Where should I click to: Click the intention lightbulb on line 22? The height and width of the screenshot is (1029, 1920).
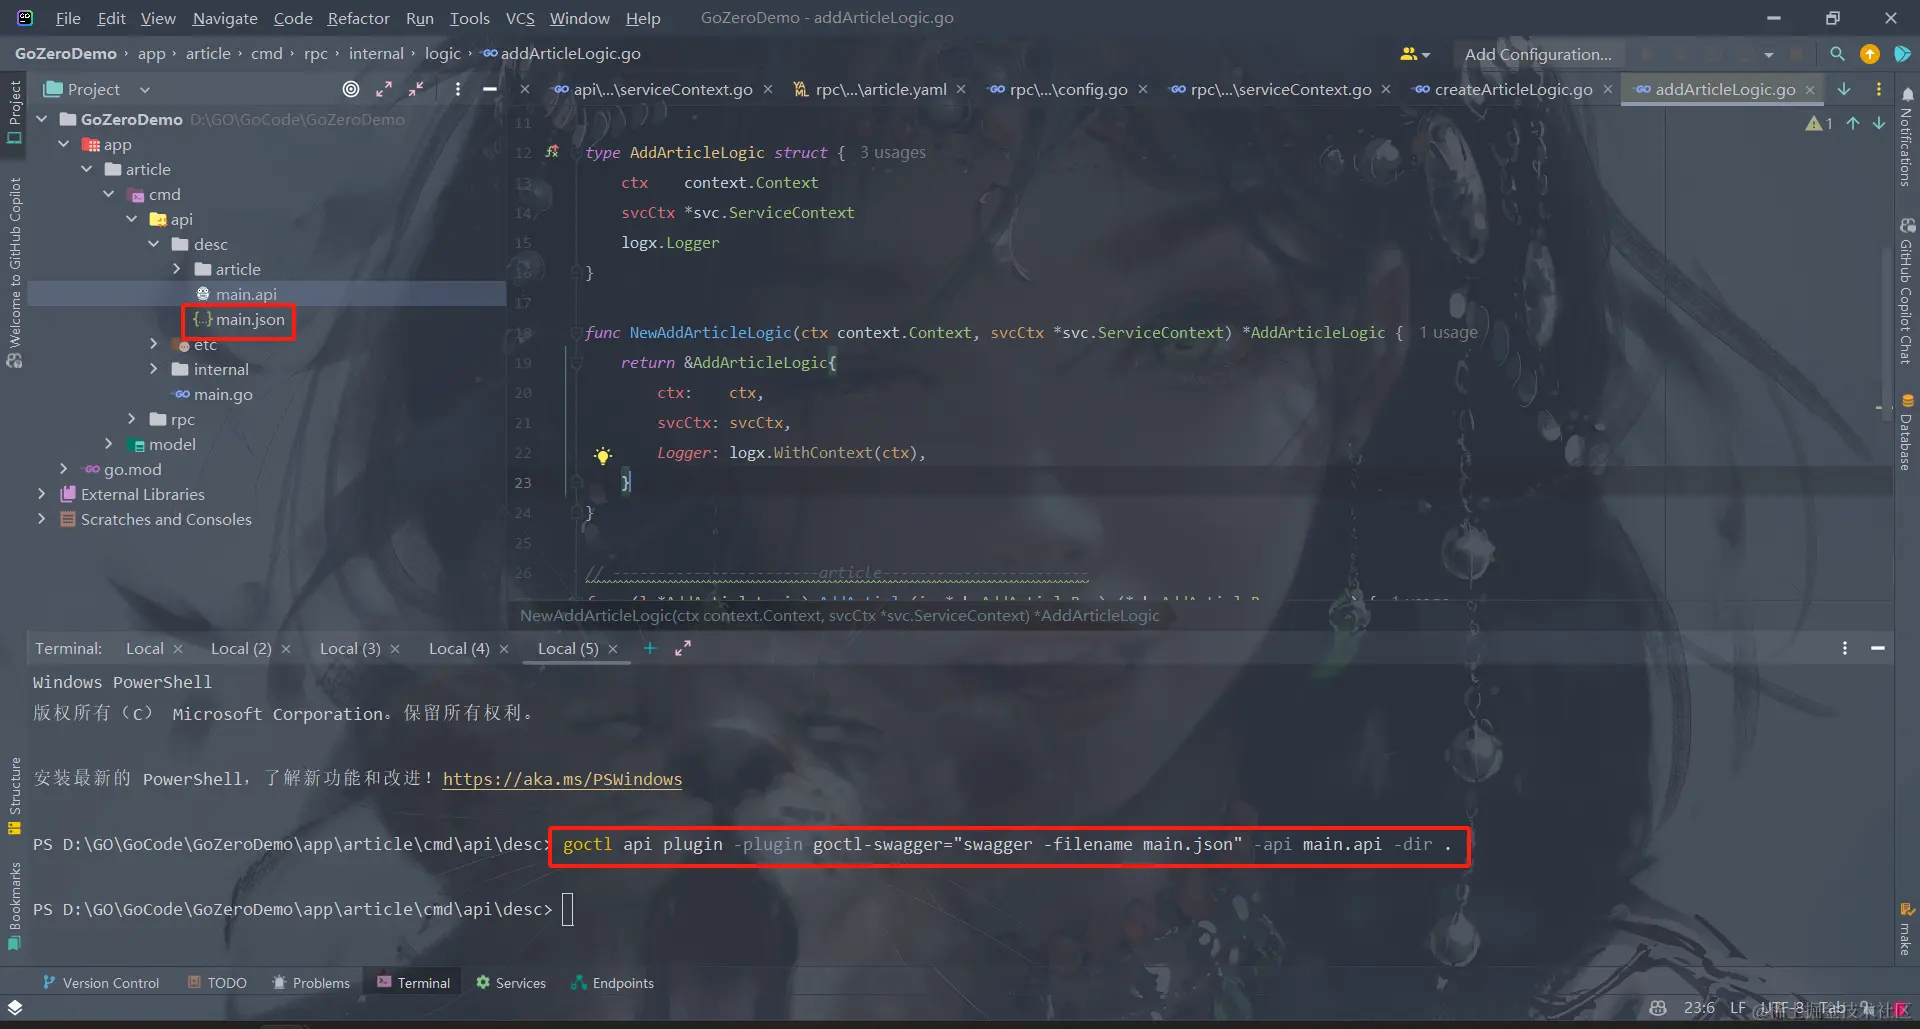pos(602,456)
